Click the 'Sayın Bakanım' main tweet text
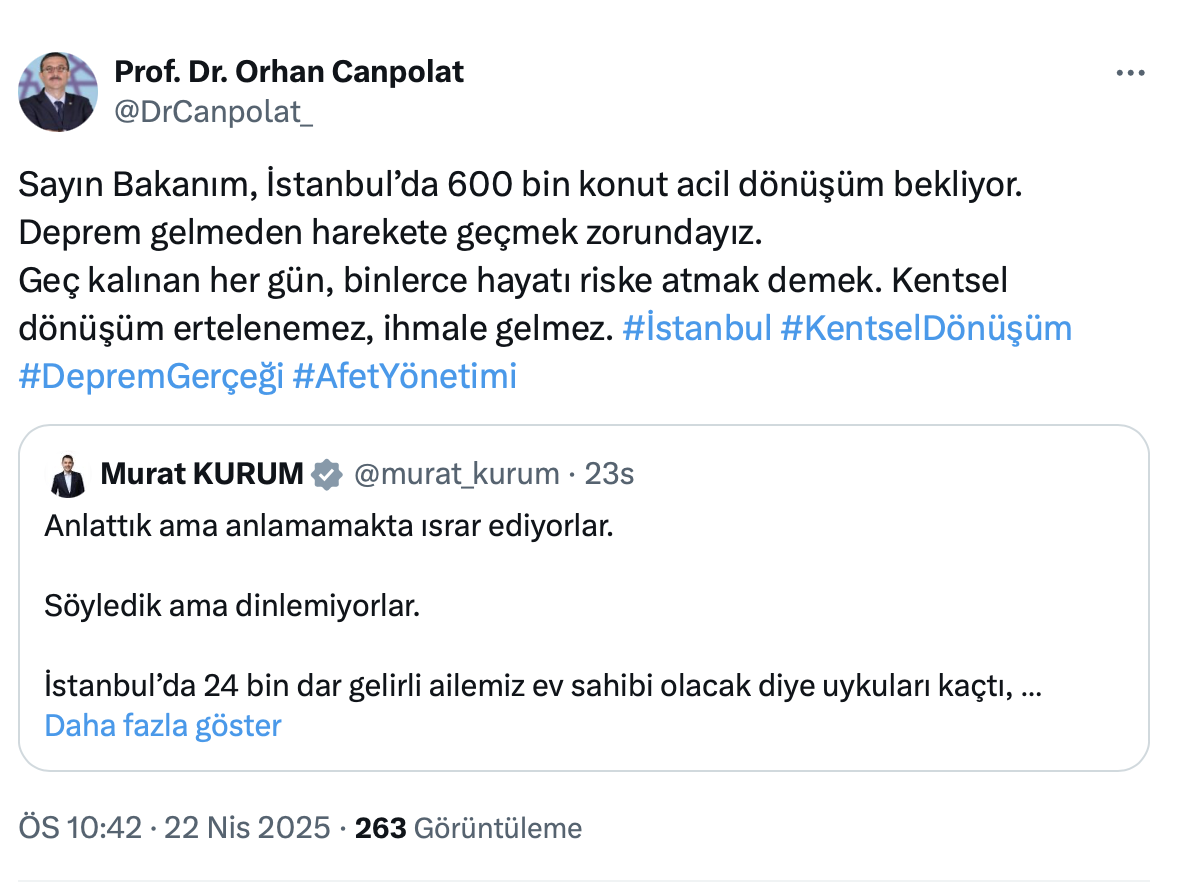Viewport: 1182px width, 882px height. pyautogui.click(x=520, y=185)
